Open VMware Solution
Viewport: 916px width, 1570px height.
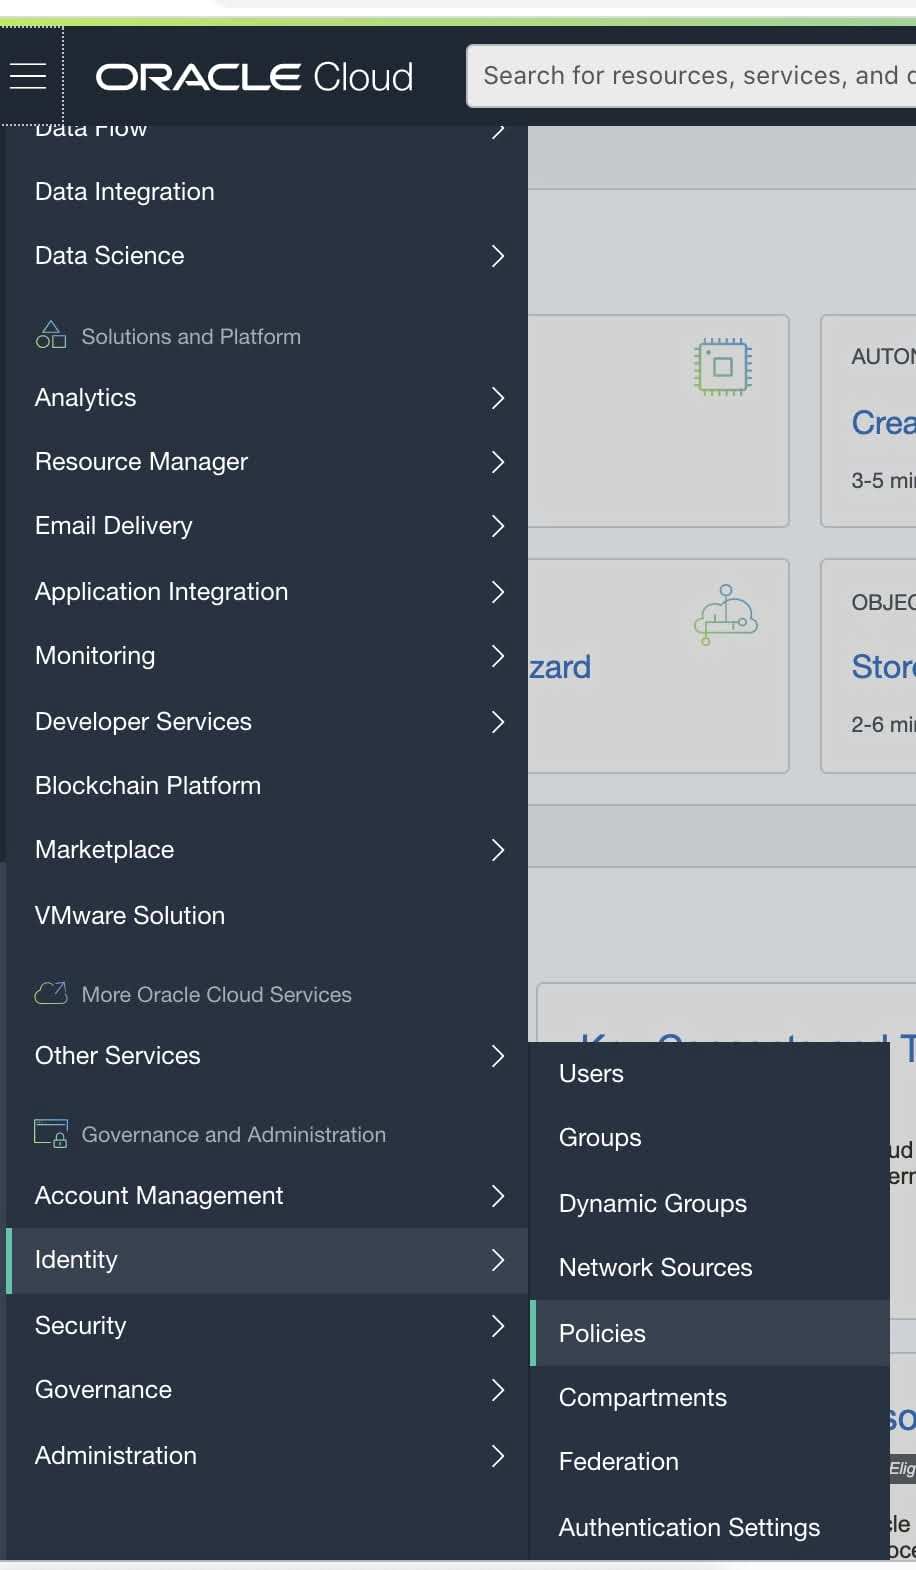[130, 916]
